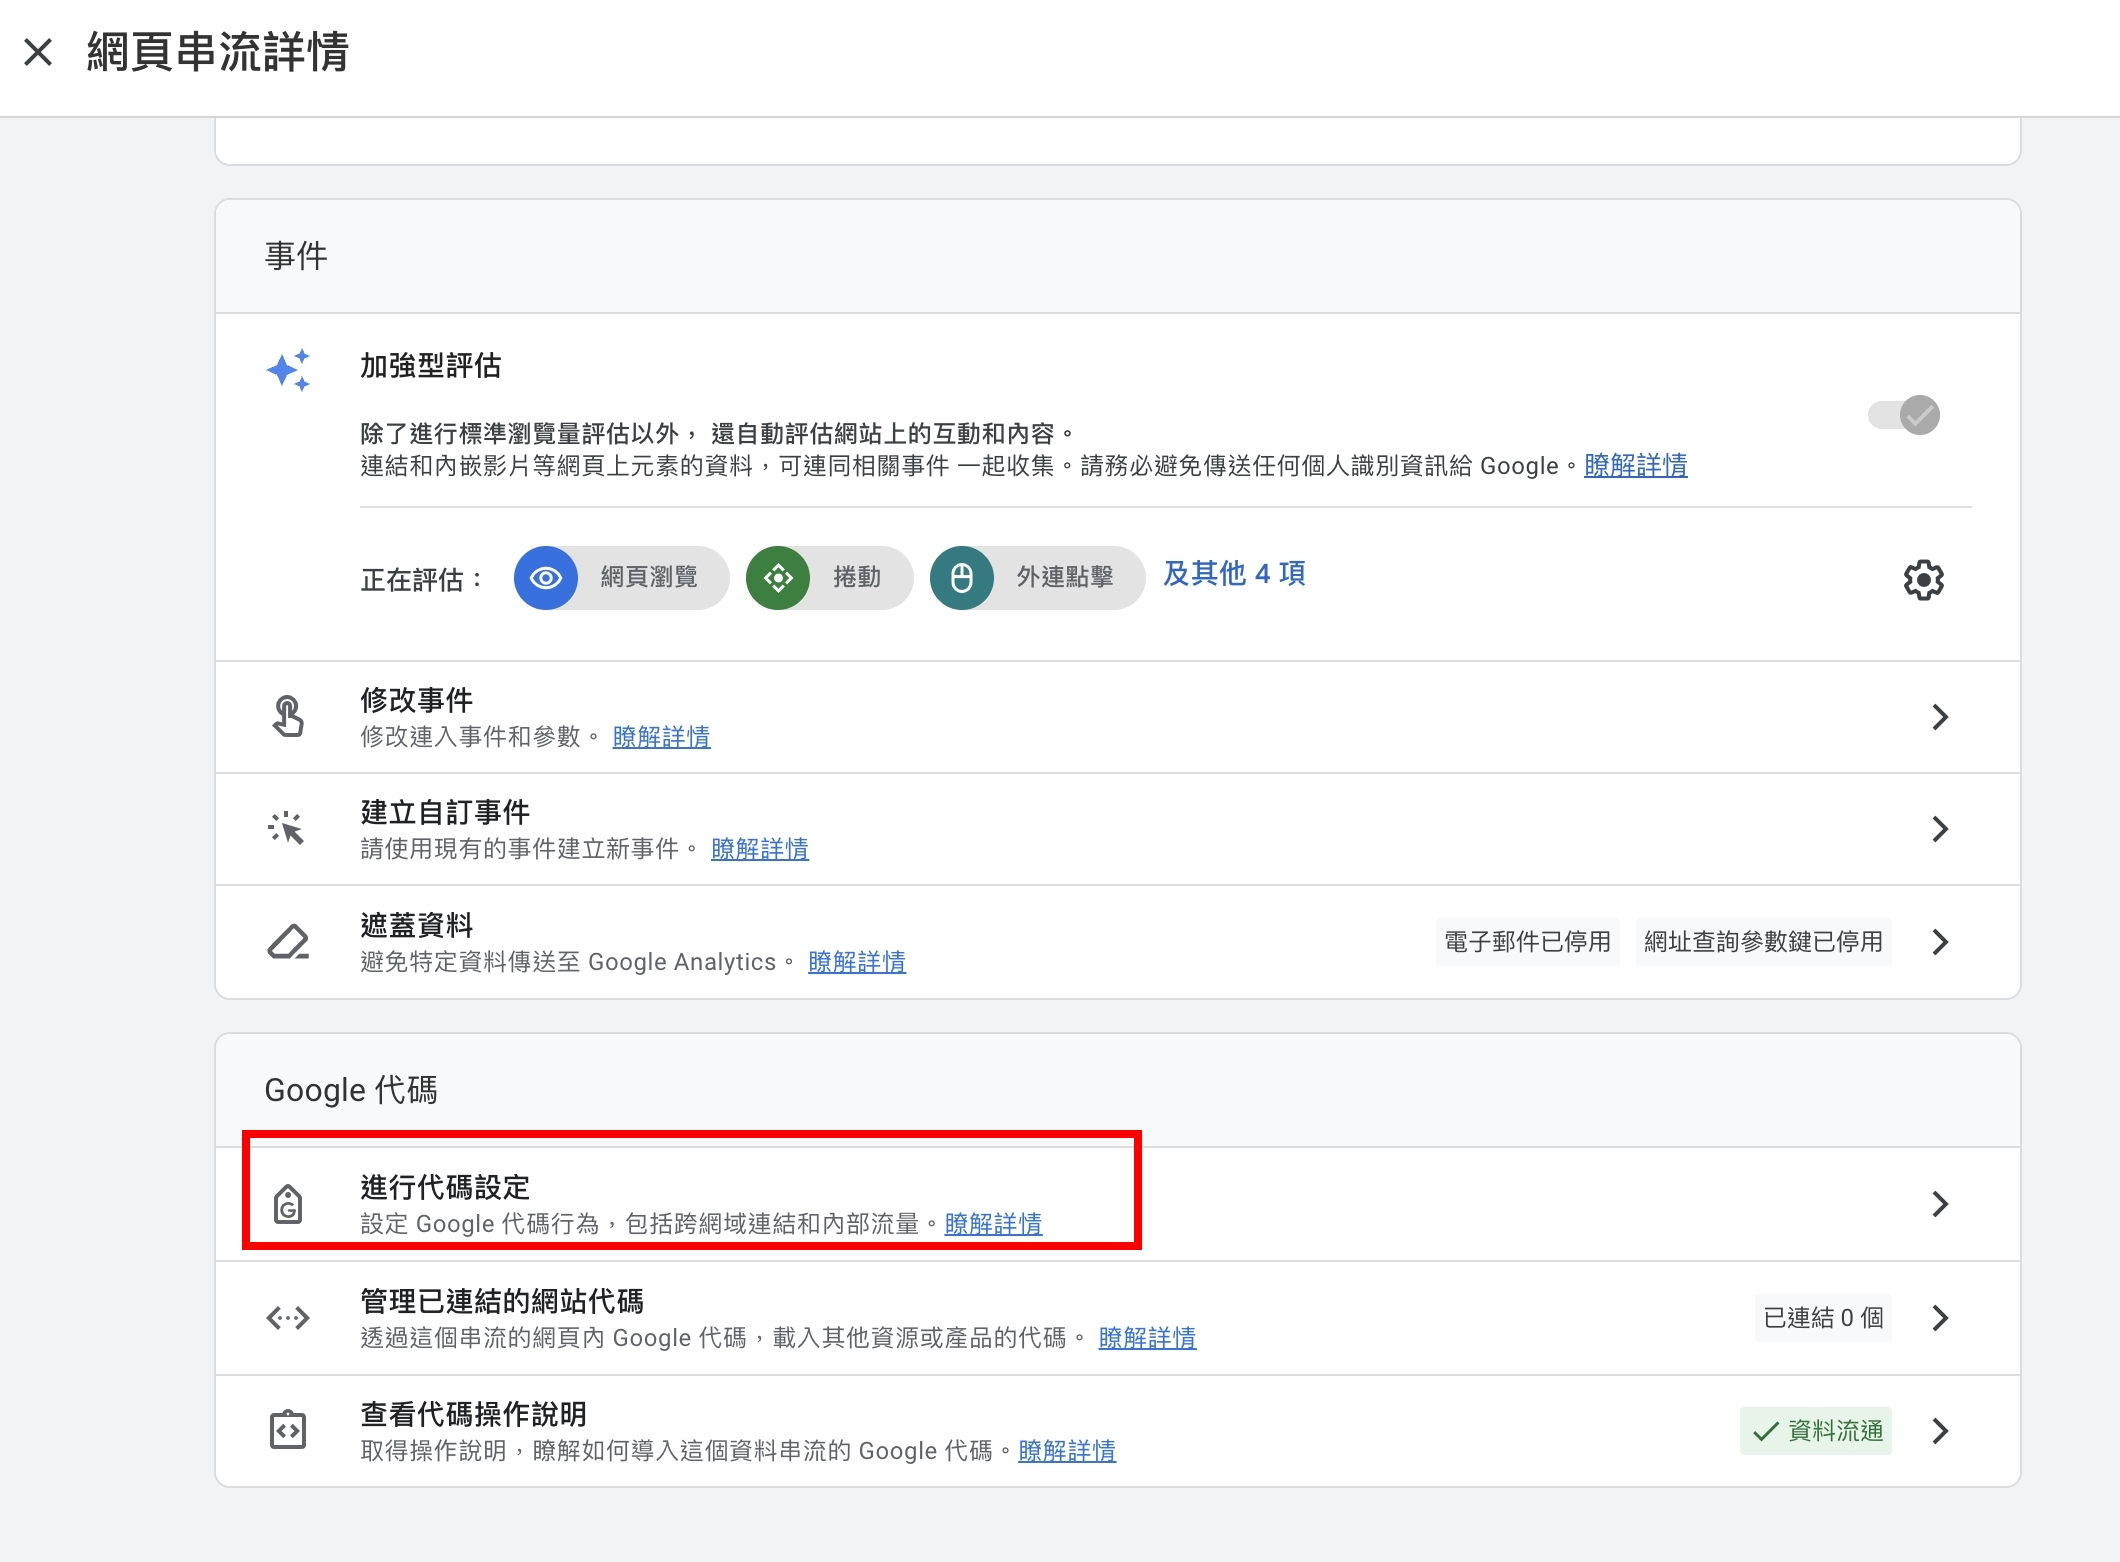
Task: Expand the 進行代碼設定 row chevron
Action: [1940, 1204]
